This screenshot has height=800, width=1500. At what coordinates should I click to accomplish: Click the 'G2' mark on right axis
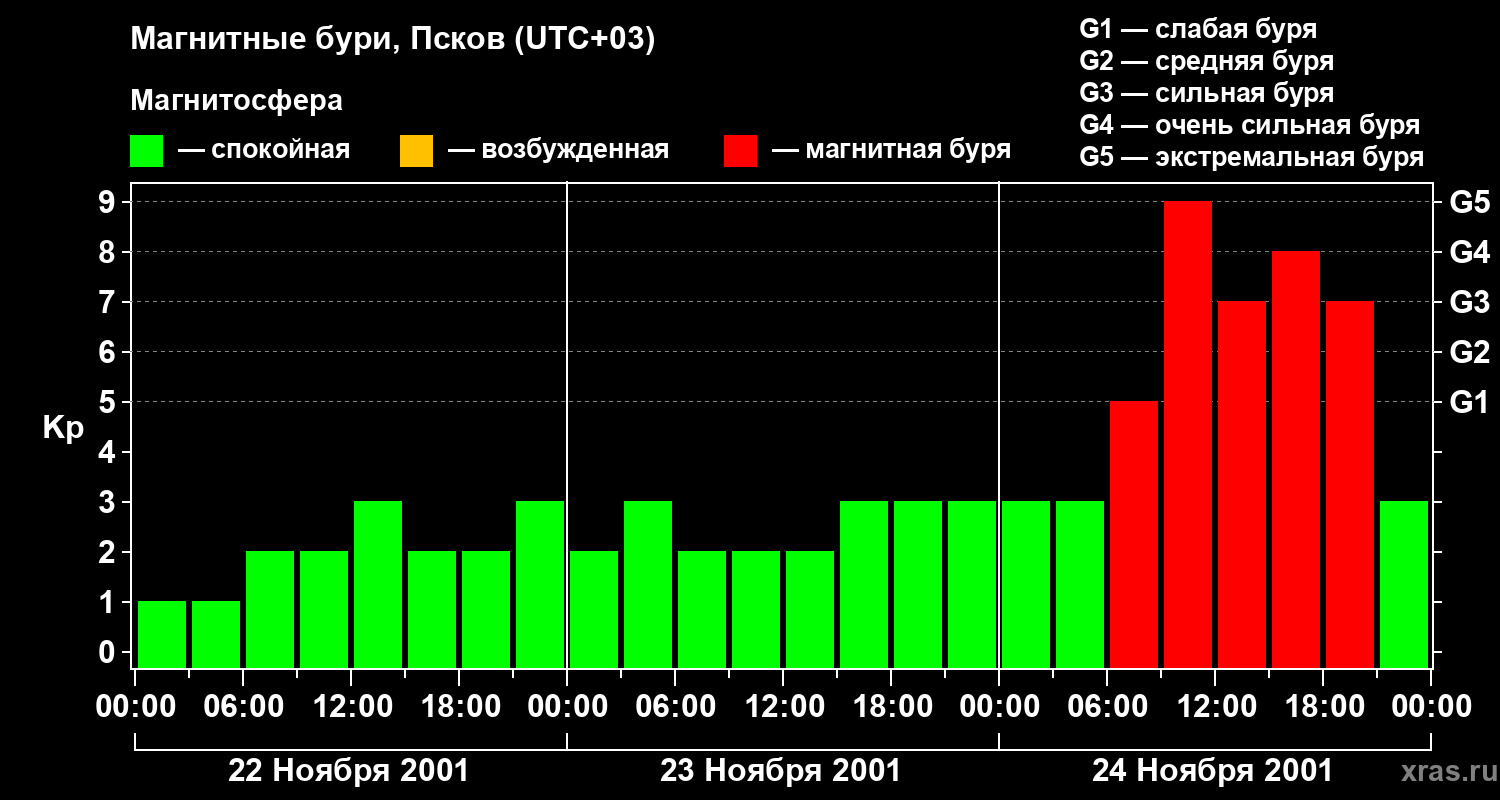tap(1469, 352)
